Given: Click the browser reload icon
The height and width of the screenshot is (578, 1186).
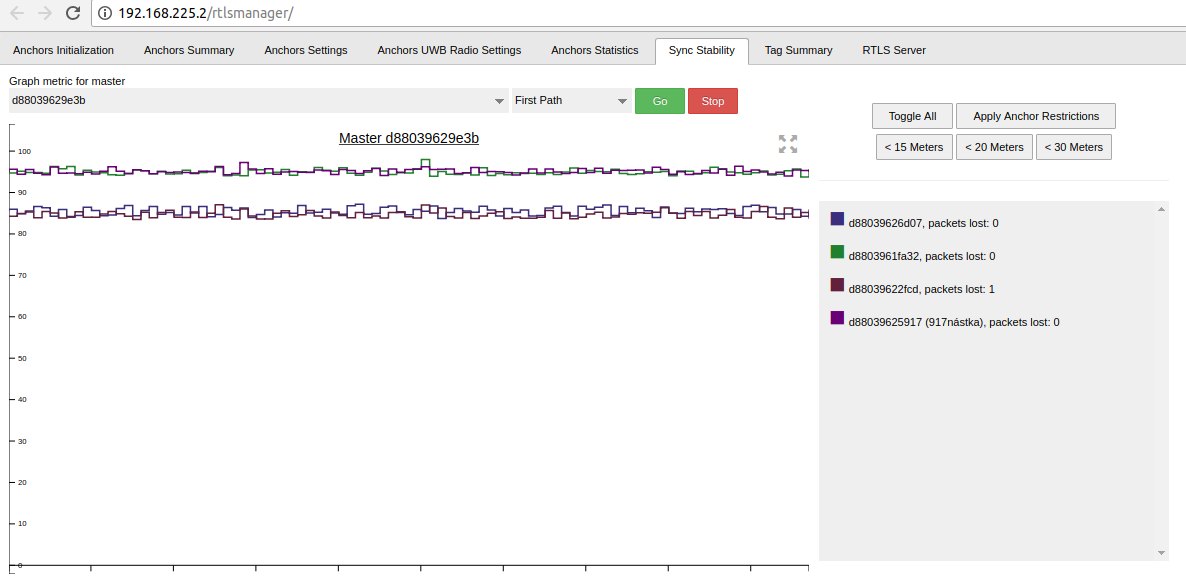Looking at the screenshot, I should click(72, 13).
